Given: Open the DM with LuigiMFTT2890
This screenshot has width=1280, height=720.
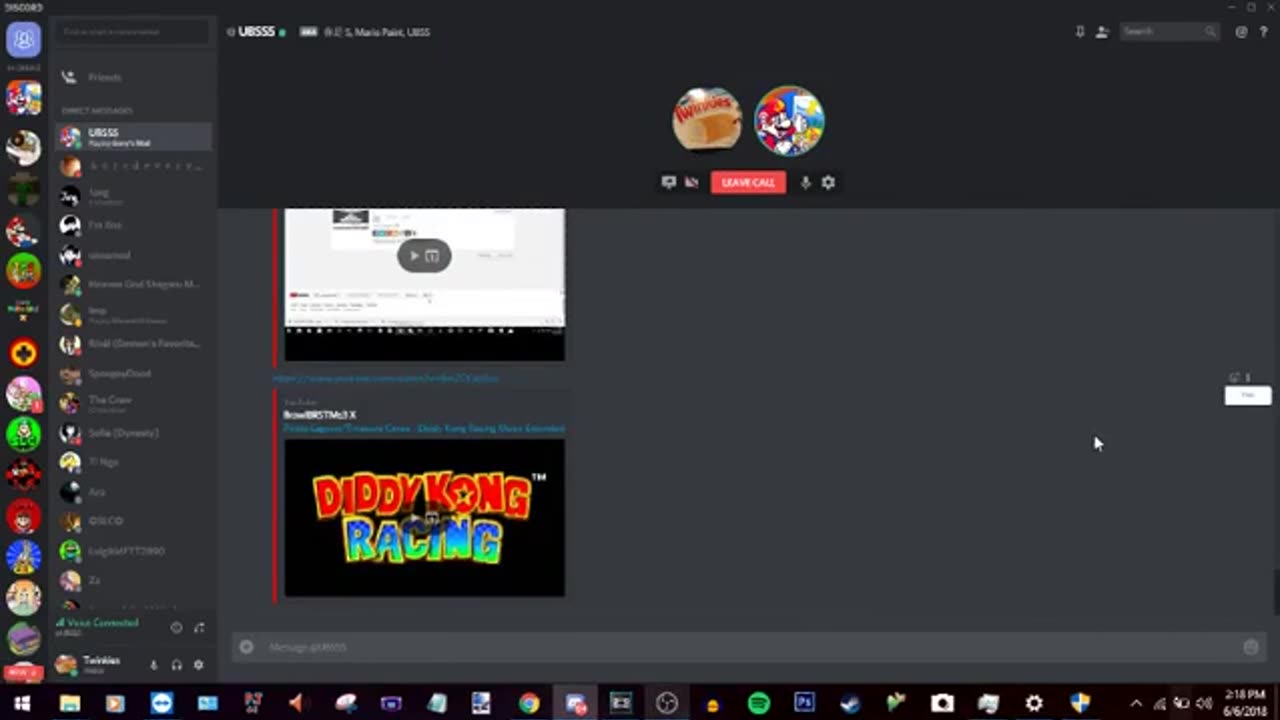Looking at the screenshot, I should pyautogui.click(x=134, y=551).
